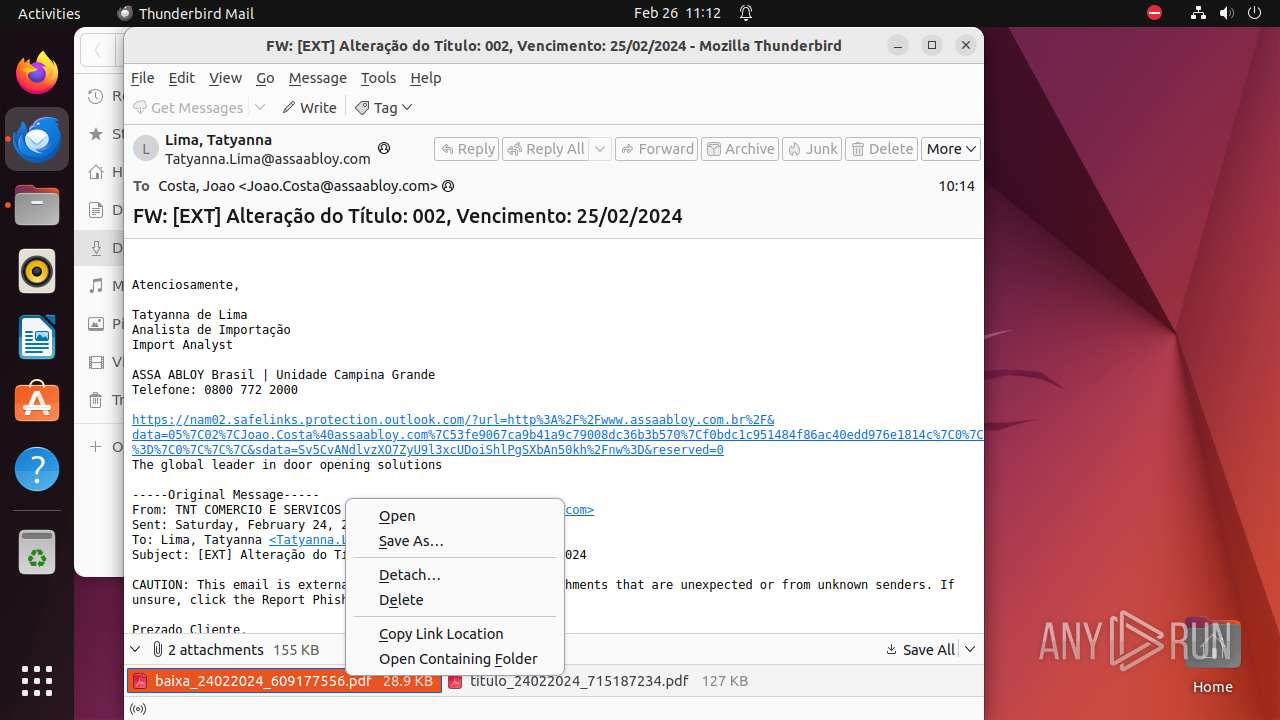Image resolution: width=1280 pixels, height=720 pixels.
Task: Click the Tatyanna.L email link in body
Action: tap(307, 540)
